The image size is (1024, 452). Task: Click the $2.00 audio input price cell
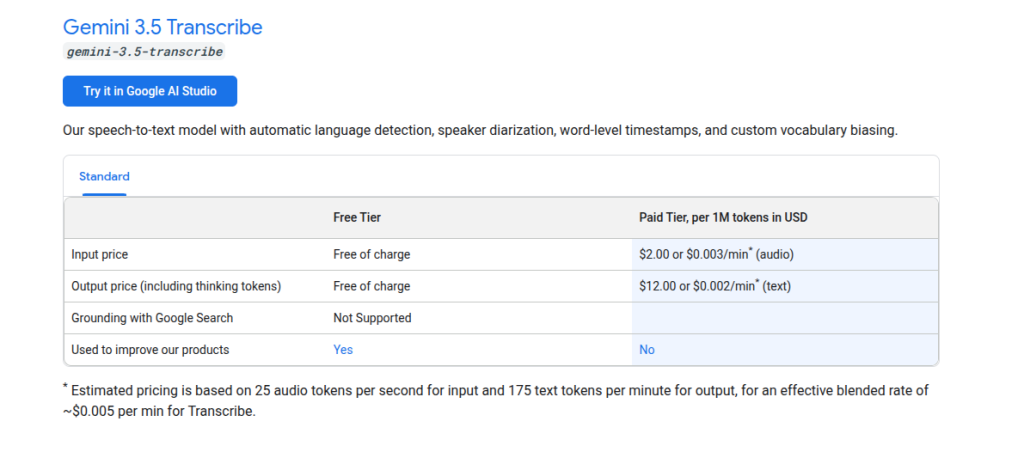tap(716, 255)
